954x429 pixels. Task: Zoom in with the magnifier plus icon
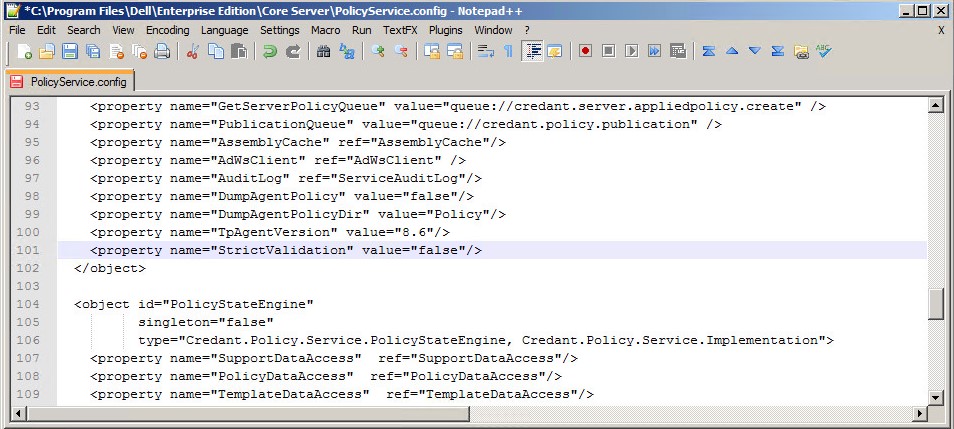click(x=378, y=52)
